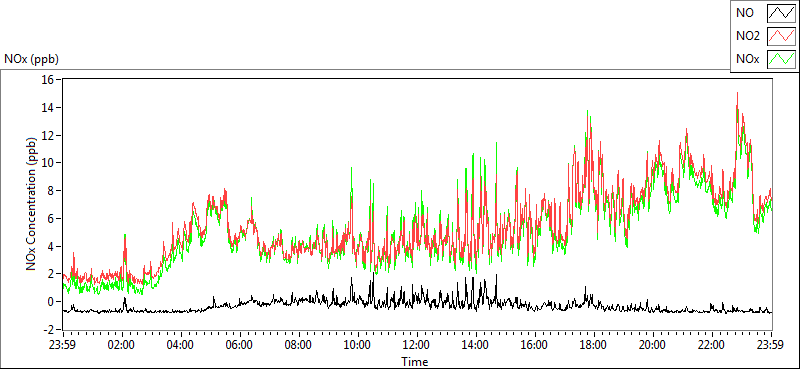Viewport: 800px width, 369px height.
Task: Click the 0 y-axis scale value
Action: 51,302
